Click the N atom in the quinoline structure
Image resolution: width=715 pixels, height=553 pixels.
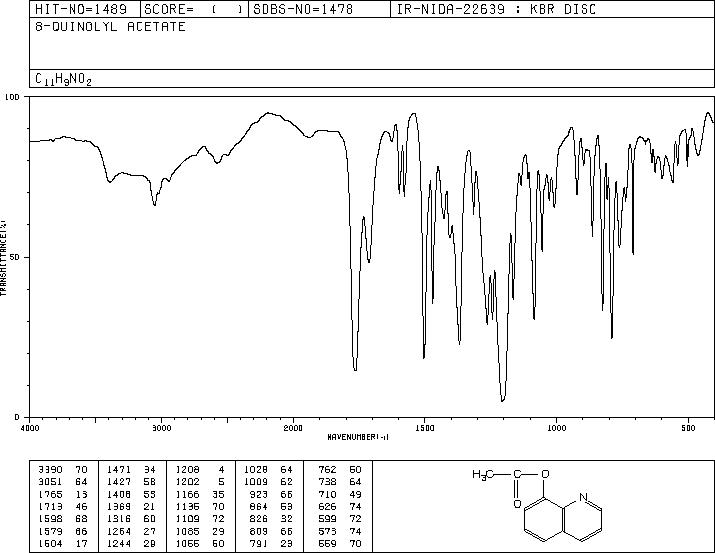[583, 496]
